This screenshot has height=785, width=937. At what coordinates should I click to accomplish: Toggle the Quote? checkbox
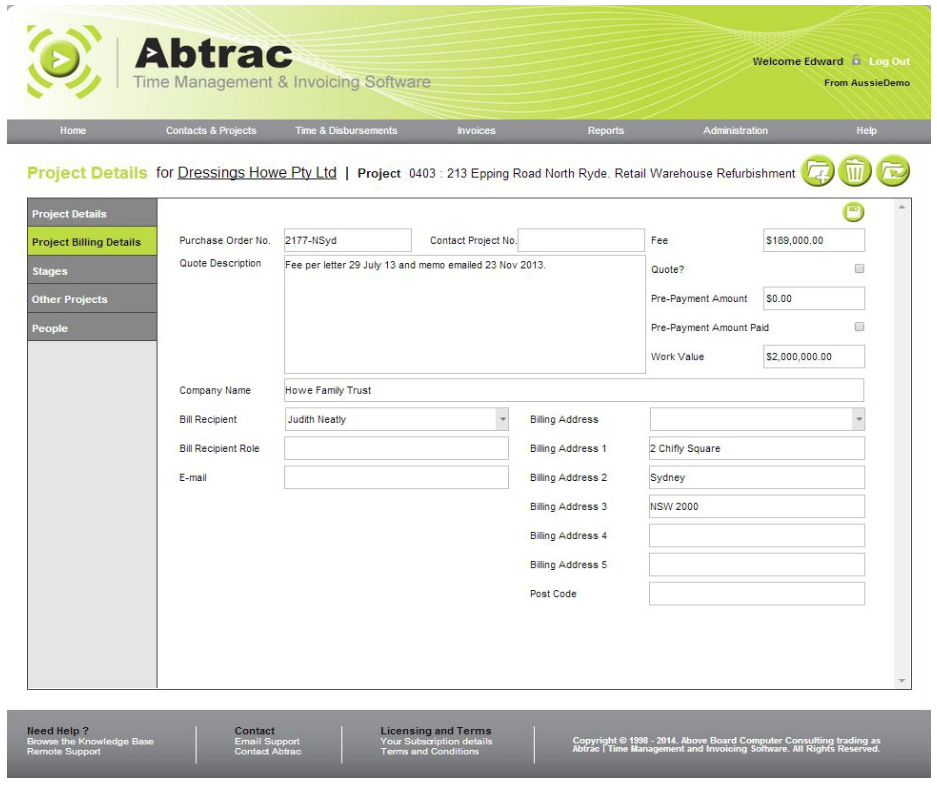(x=859, y=269)
